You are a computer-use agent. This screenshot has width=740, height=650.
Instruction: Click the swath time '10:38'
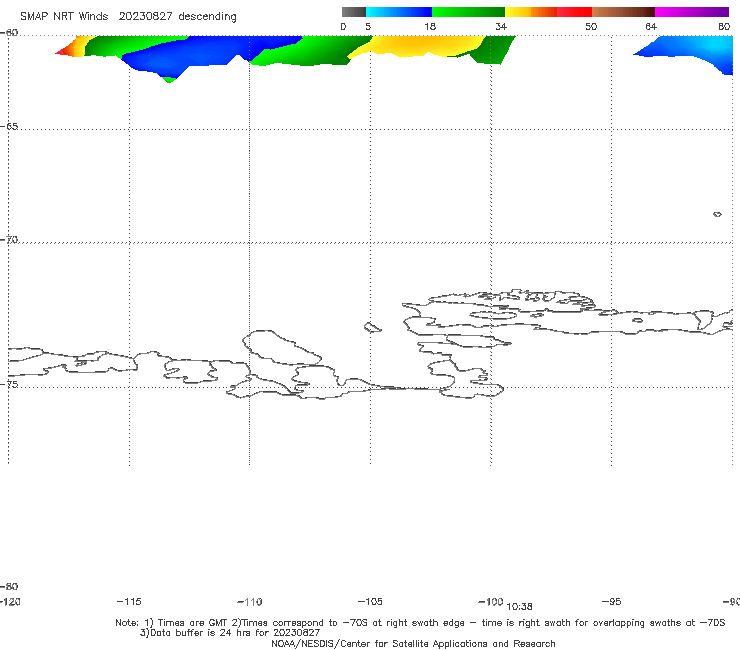[x=519, y=607]
